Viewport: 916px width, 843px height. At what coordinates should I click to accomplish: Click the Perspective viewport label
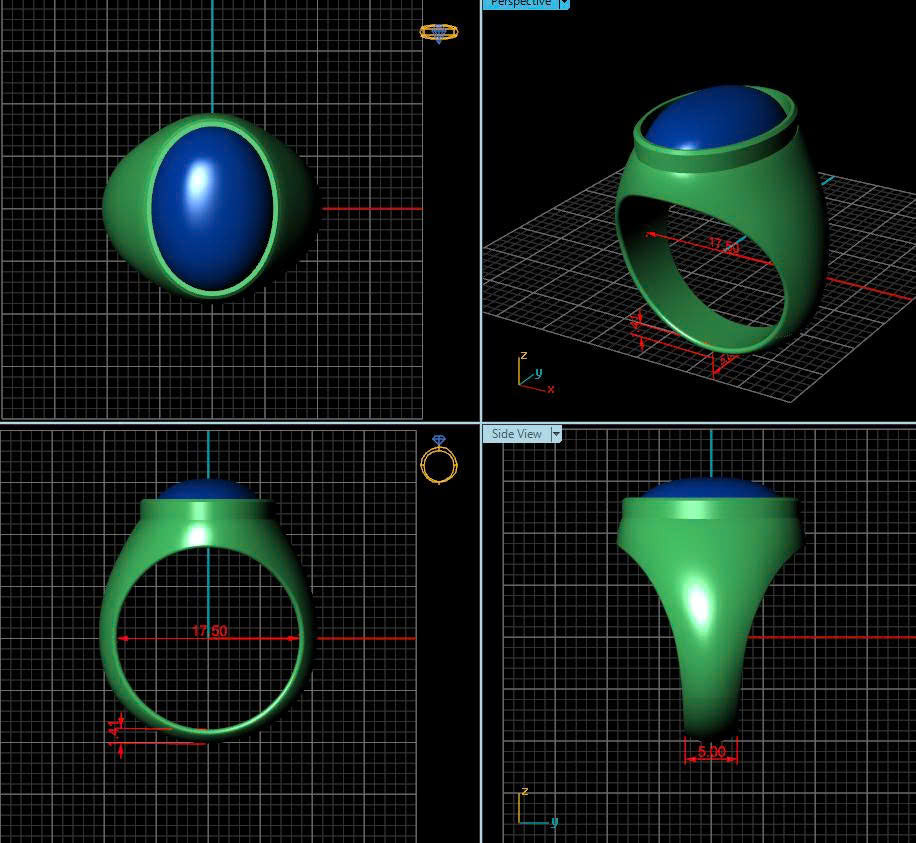tap(520, 4)
